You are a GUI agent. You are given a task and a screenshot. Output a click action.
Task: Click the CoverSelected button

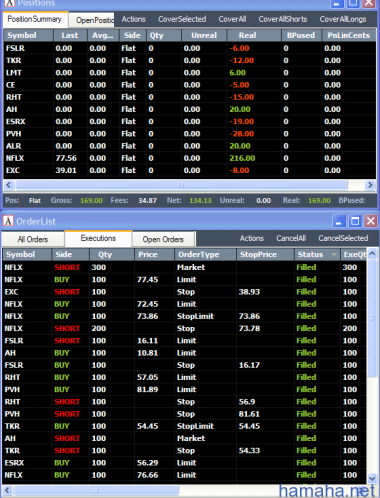(x=182, y=19)
